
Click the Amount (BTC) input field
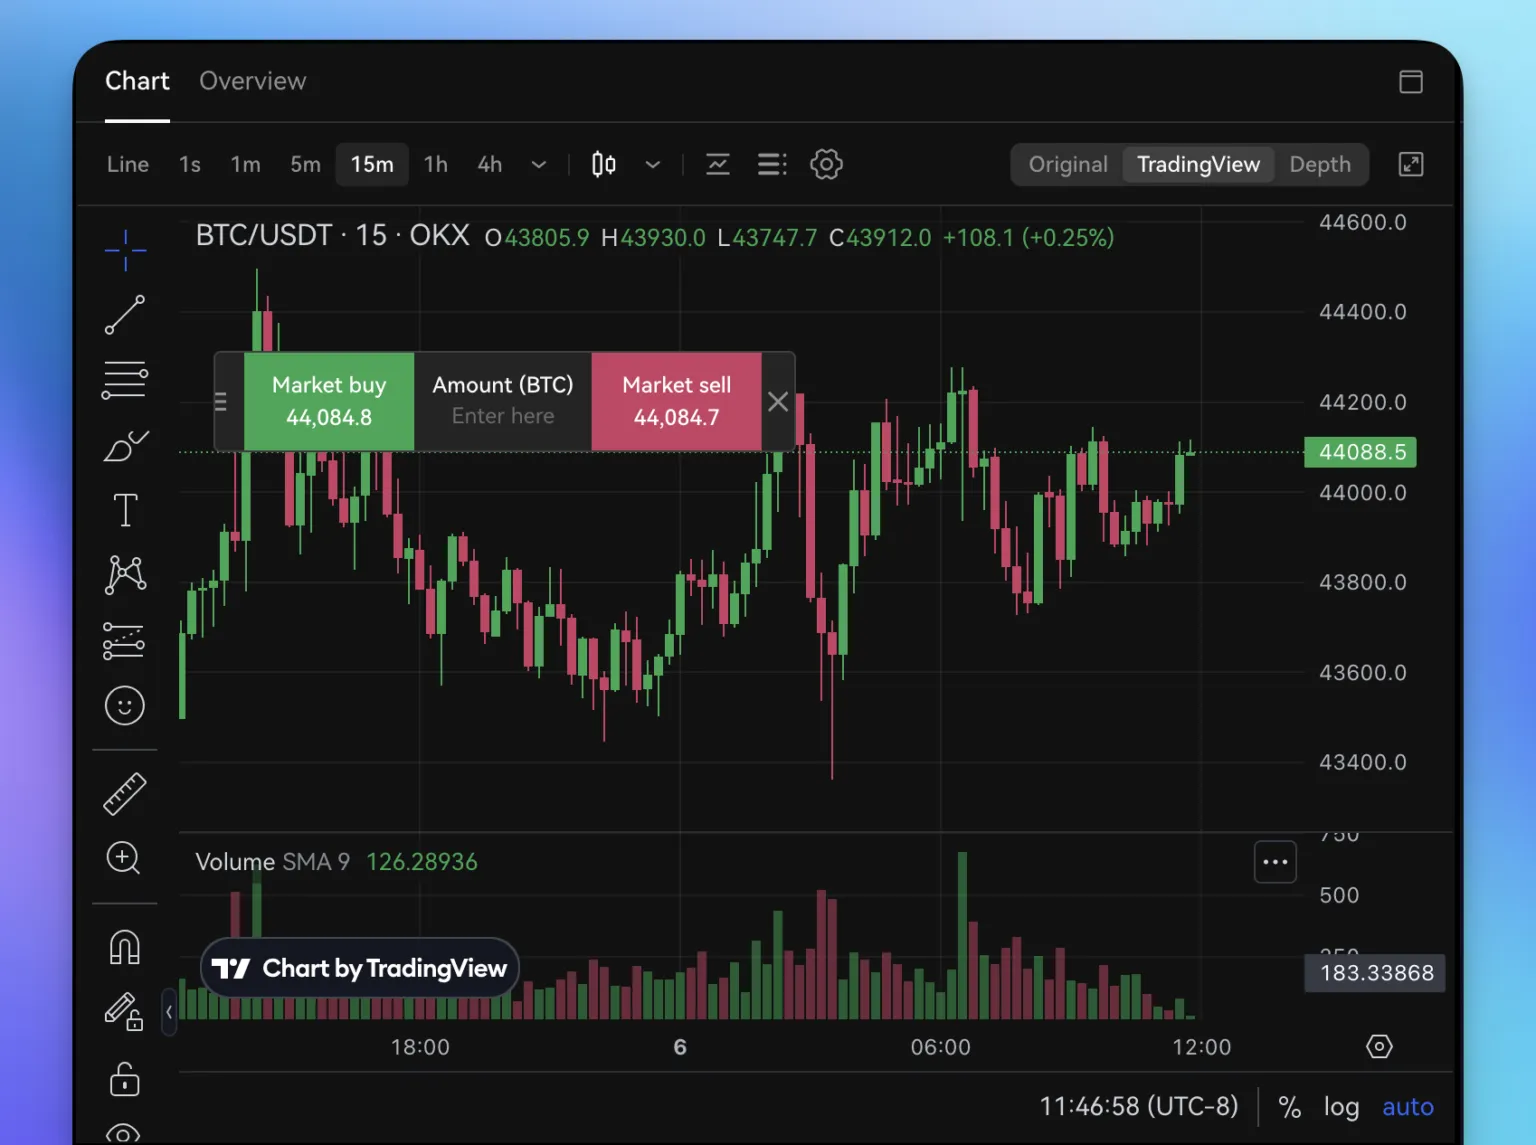503,416
